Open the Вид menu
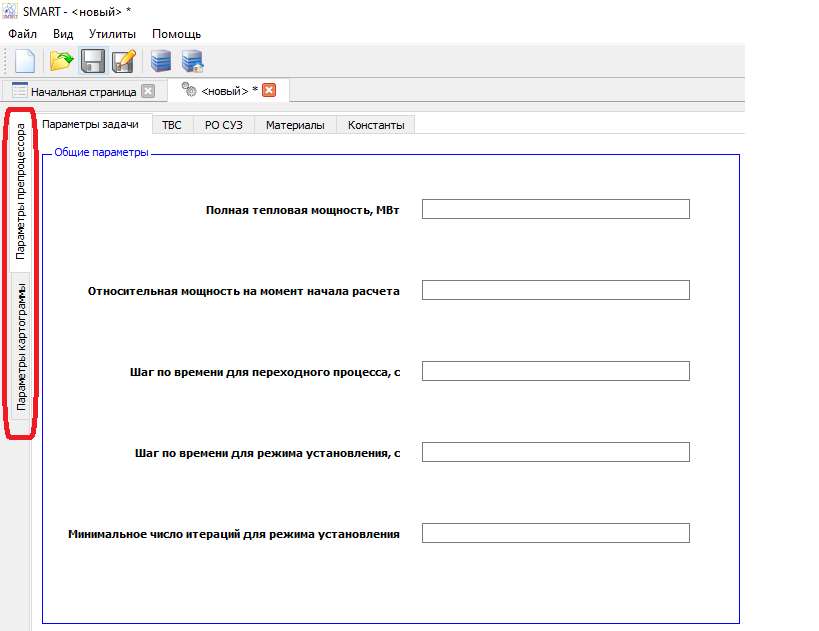Screen dimensions: 819x631 point(63,34)
